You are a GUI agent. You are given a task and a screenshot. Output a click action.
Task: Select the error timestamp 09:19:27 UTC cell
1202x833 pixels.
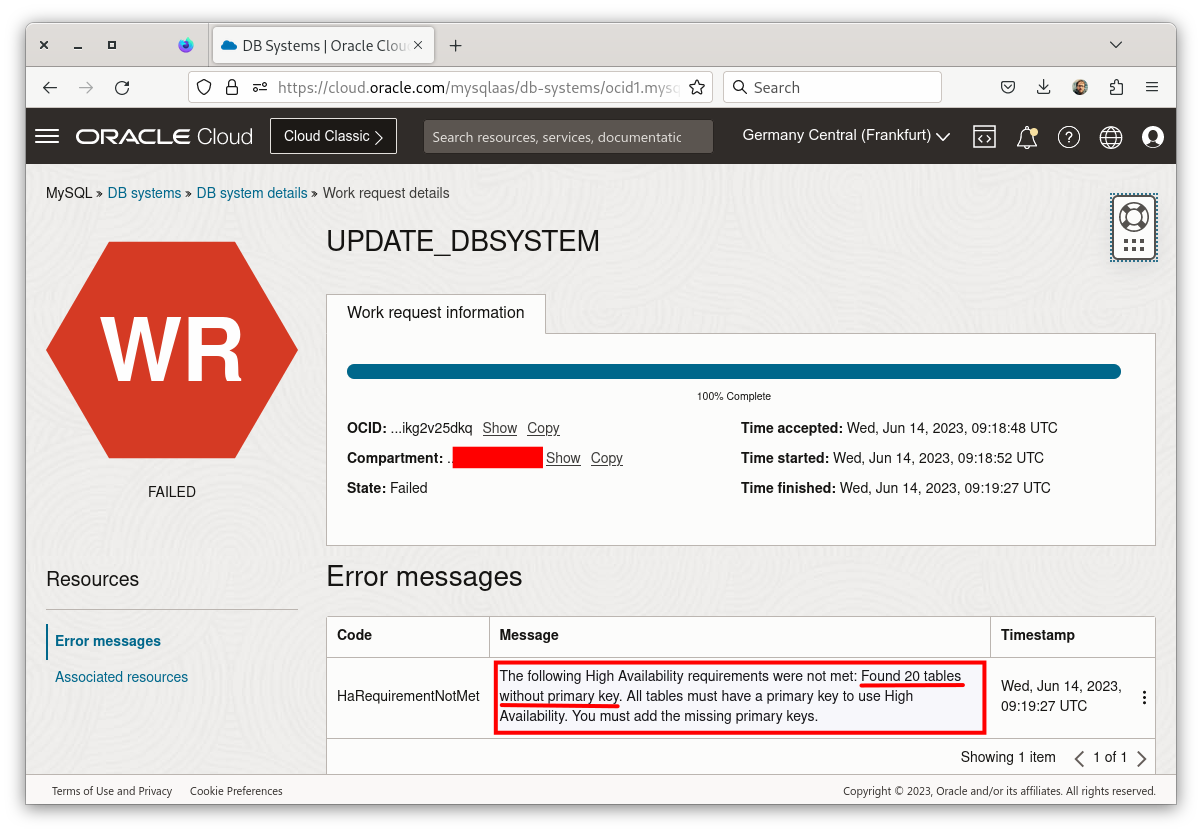[x=1060, y=696]
